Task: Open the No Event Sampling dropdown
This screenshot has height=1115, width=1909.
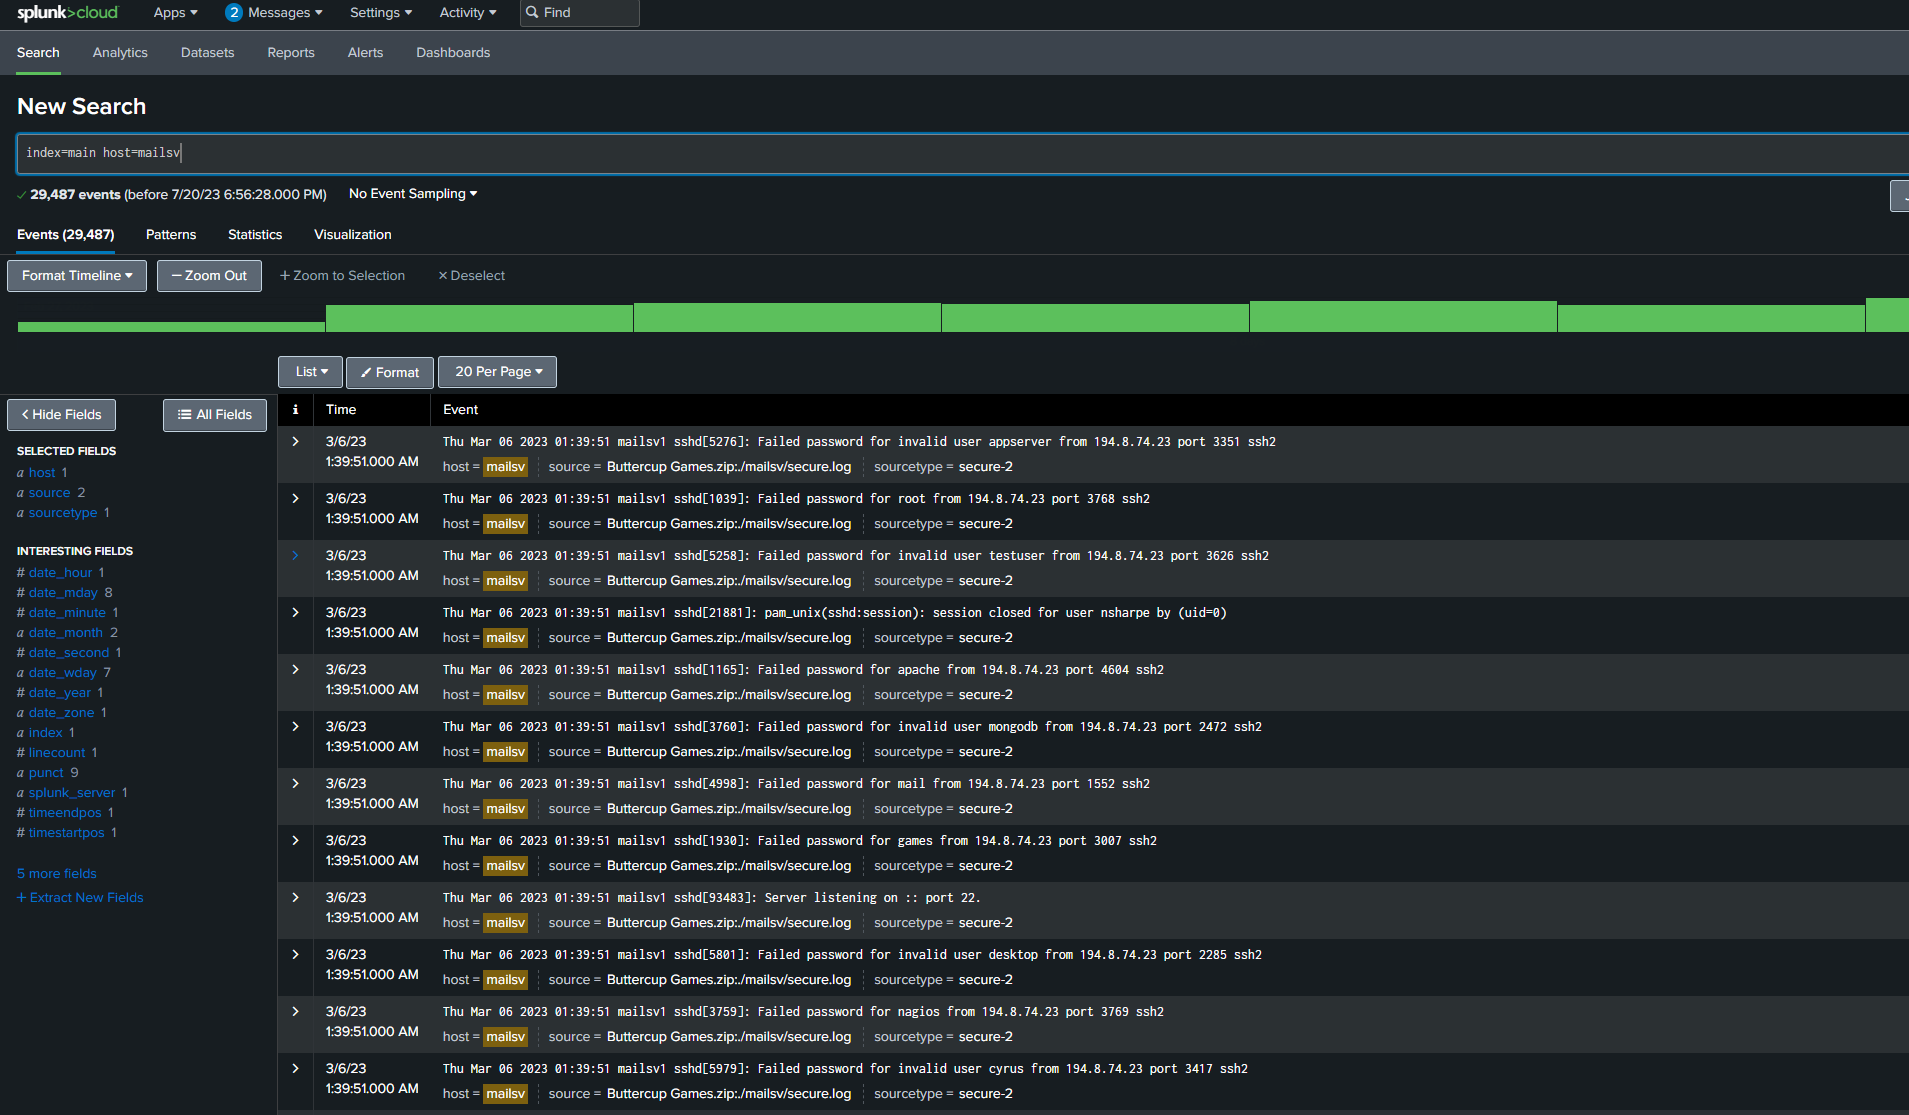Action: point(410,193)
